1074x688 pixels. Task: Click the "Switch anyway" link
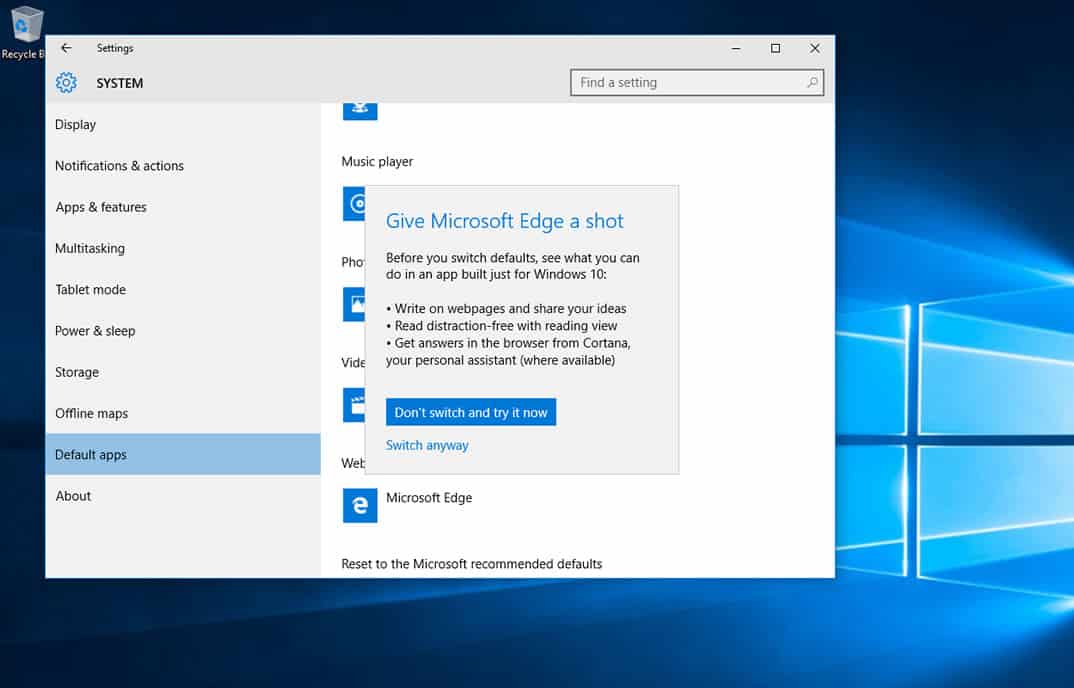pos(427,445)
